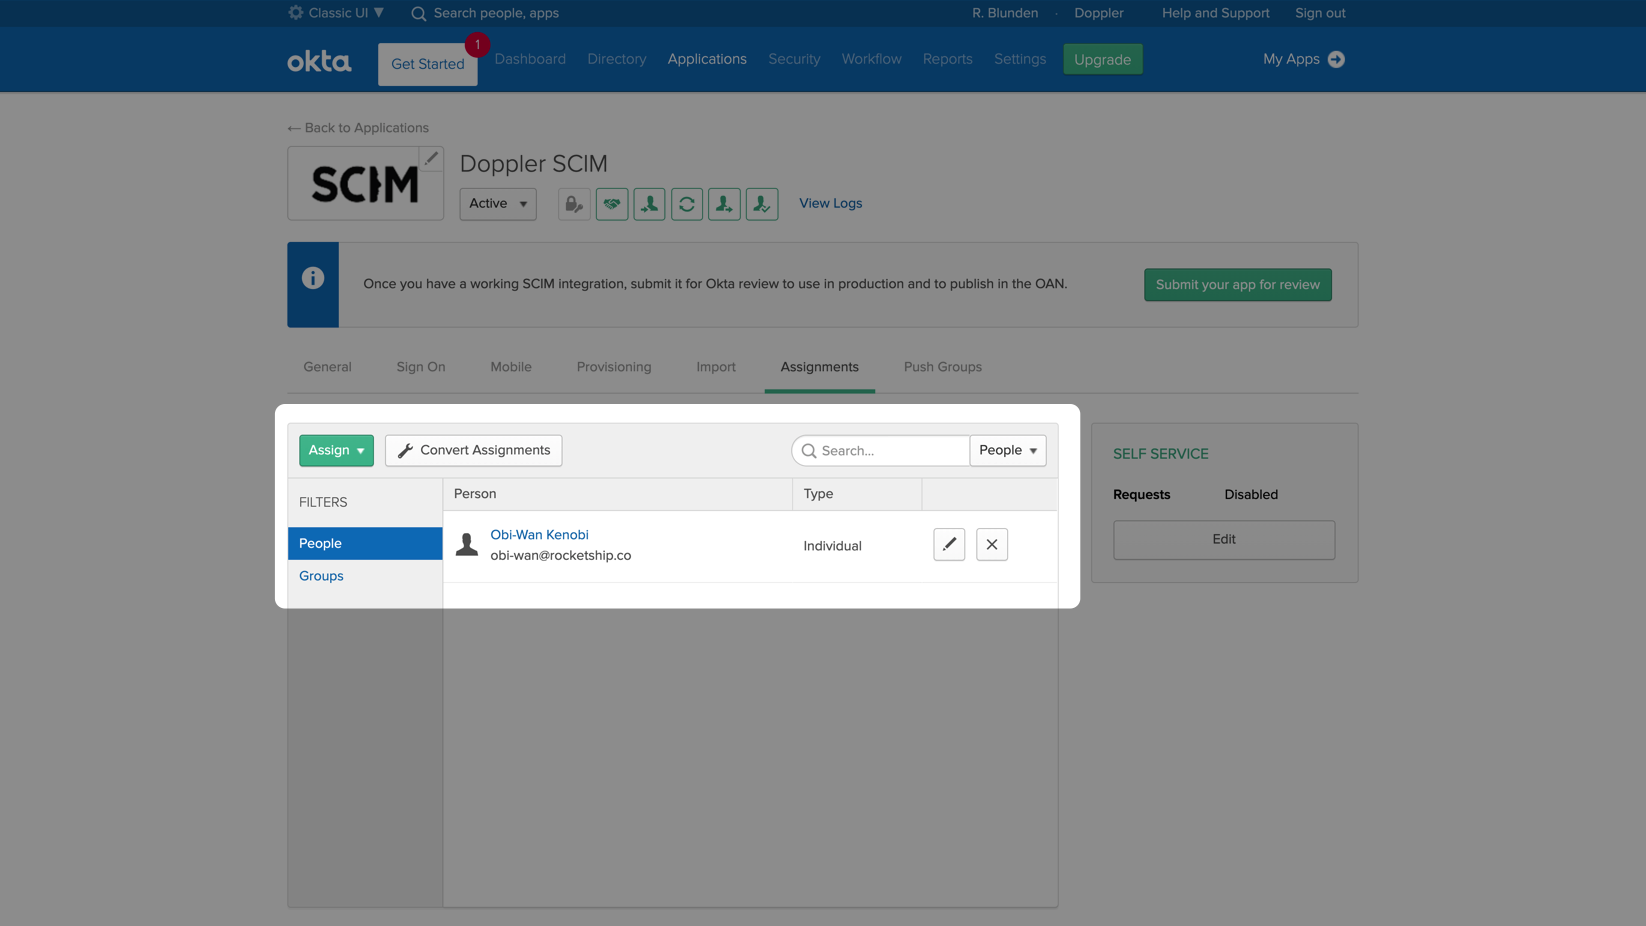1646x926 pixels.
Task: Select the People filter
Action: 365,544
